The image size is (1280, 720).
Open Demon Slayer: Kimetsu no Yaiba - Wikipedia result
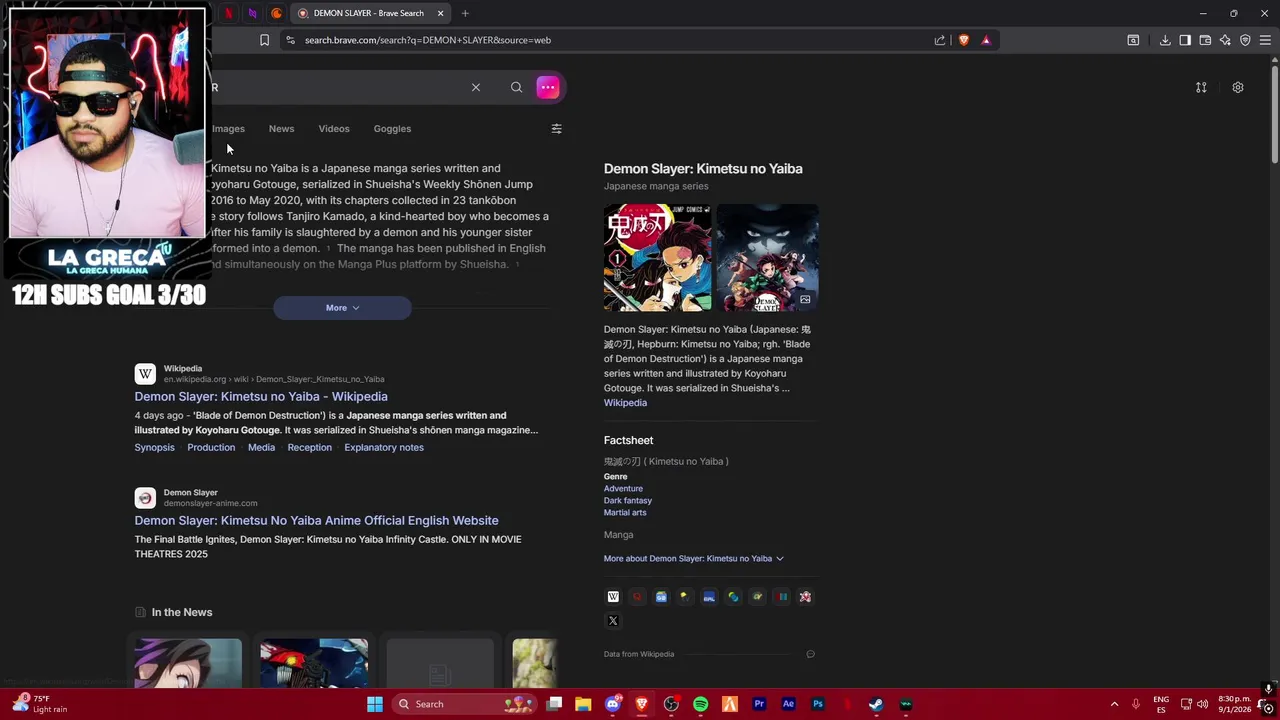coord(261,396)
